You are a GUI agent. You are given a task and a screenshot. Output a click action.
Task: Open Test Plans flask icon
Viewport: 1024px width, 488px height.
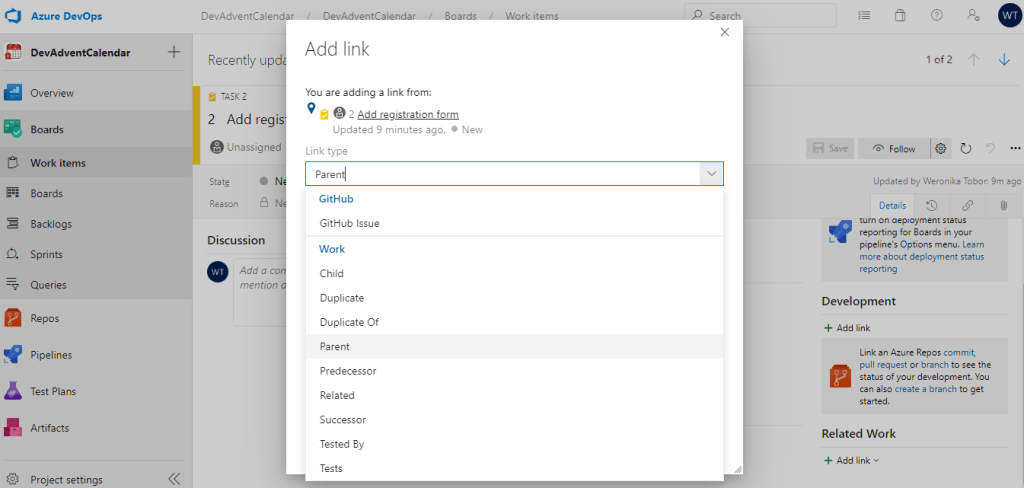click(13, 391)
